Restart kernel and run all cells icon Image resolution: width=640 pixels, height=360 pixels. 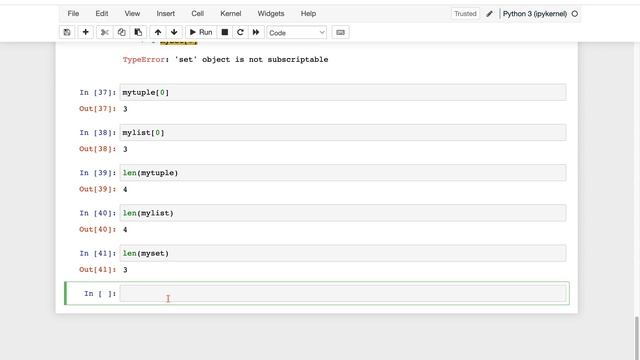[256, 32]
